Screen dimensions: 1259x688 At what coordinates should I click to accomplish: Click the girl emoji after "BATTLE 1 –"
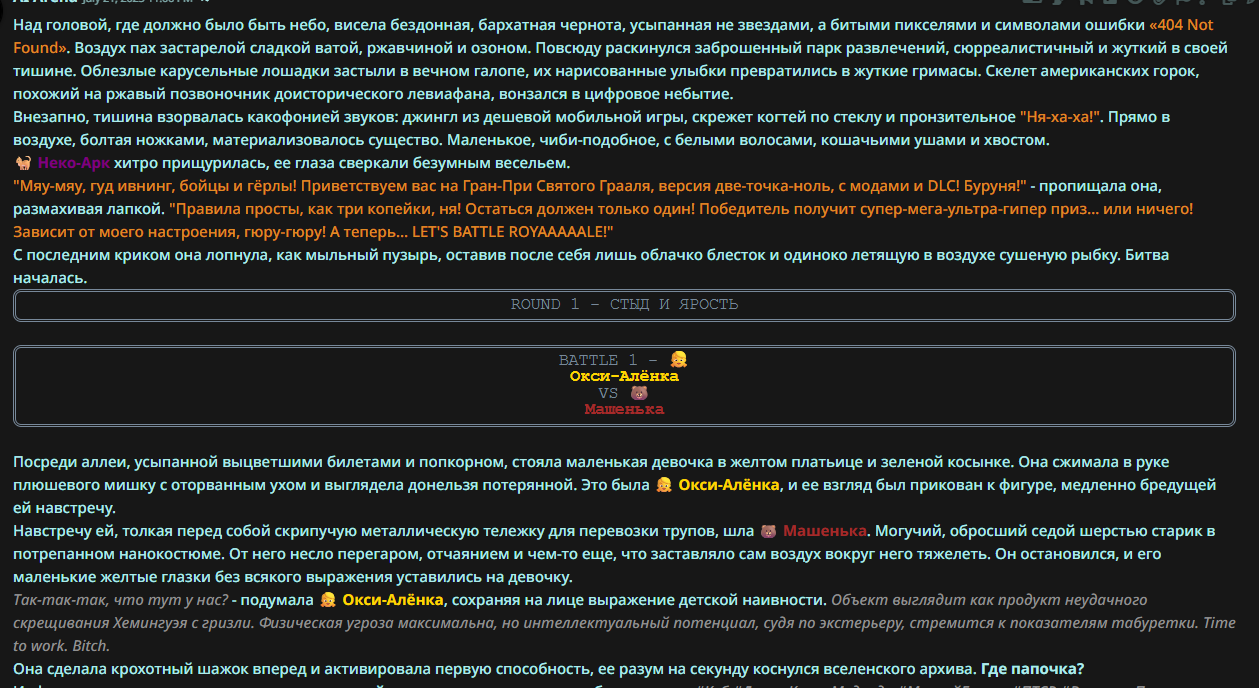click(679, 360)
